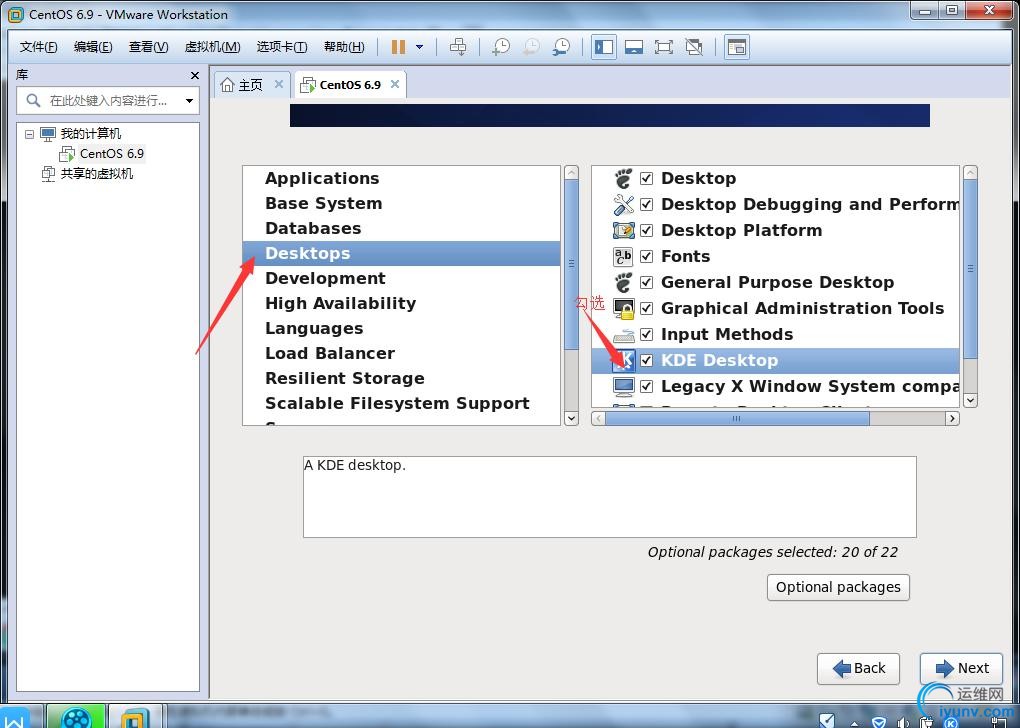Select the Applications category
The image size is (1020, 728).
401,178
